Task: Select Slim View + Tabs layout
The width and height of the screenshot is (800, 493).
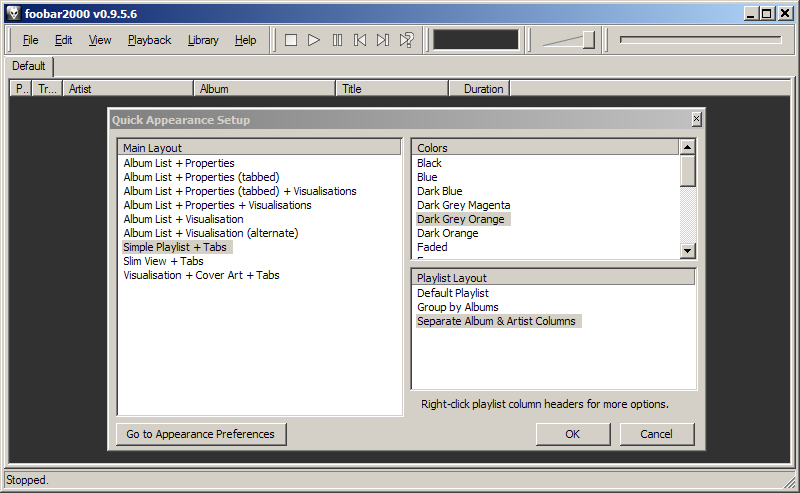Action: [163, 261]
